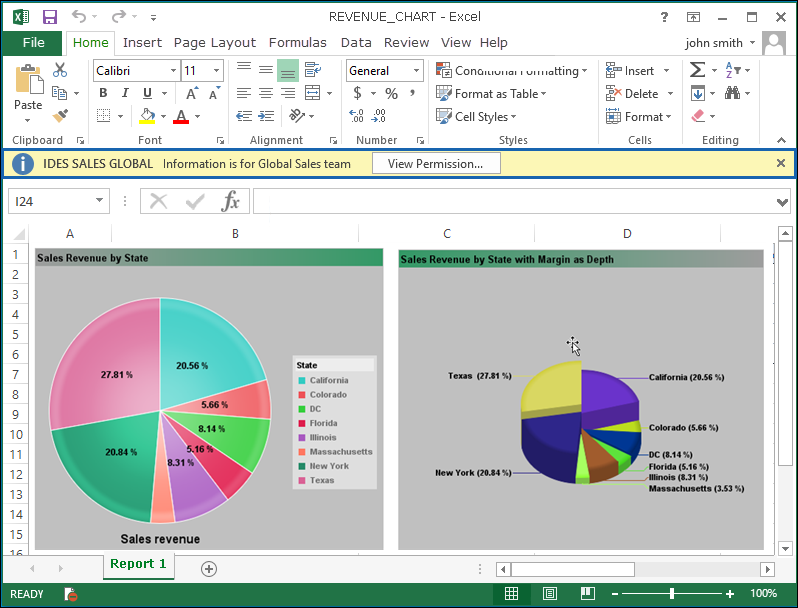Open the john smith account menu
798x608 pixels.
point(720,43)
